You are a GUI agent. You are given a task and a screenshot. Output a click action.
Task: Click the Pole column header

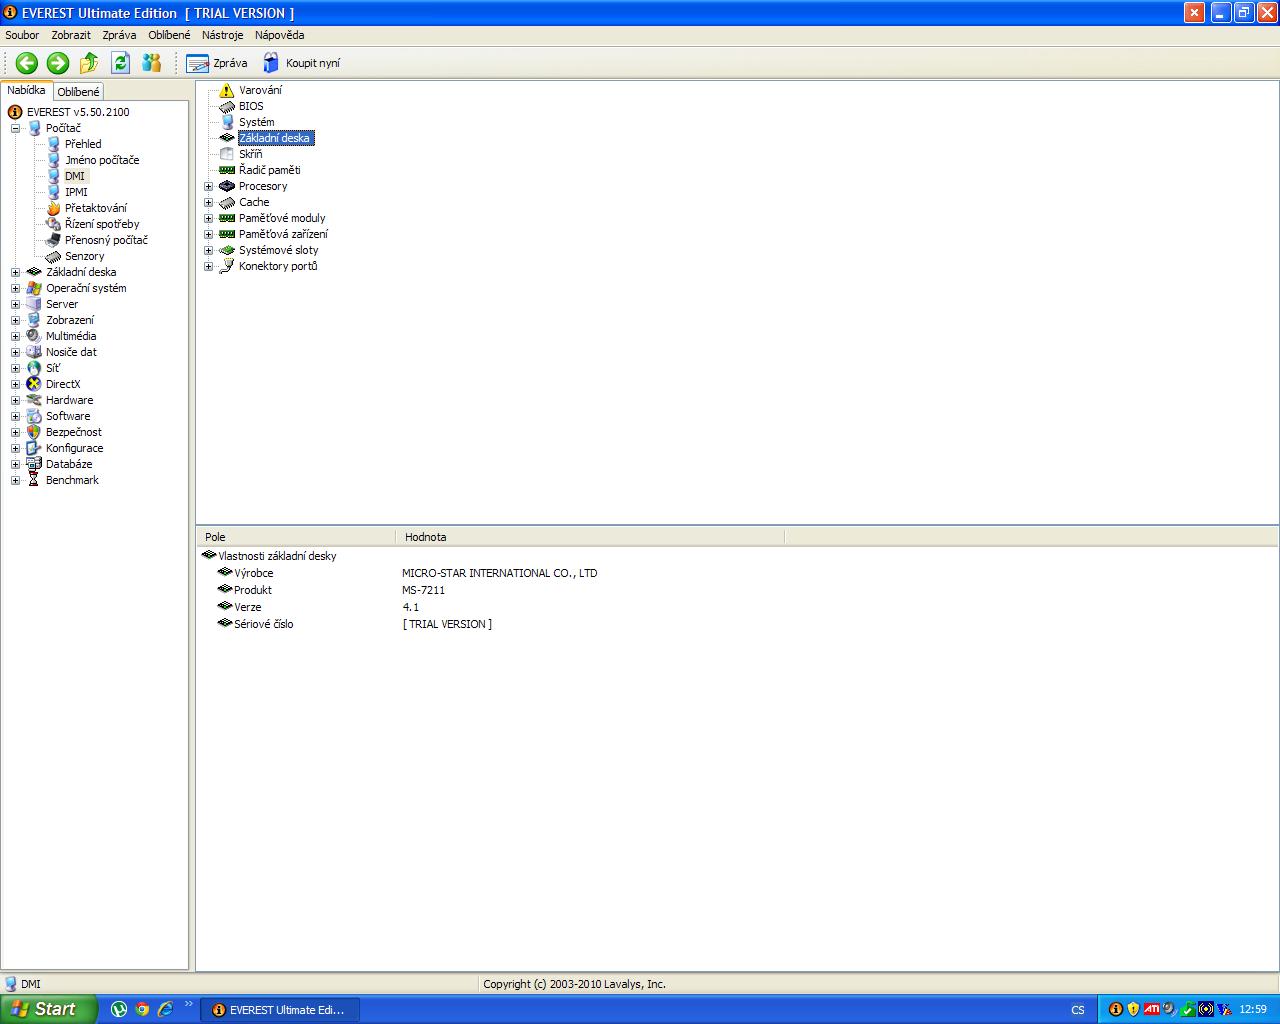click(x=296, y=537)
